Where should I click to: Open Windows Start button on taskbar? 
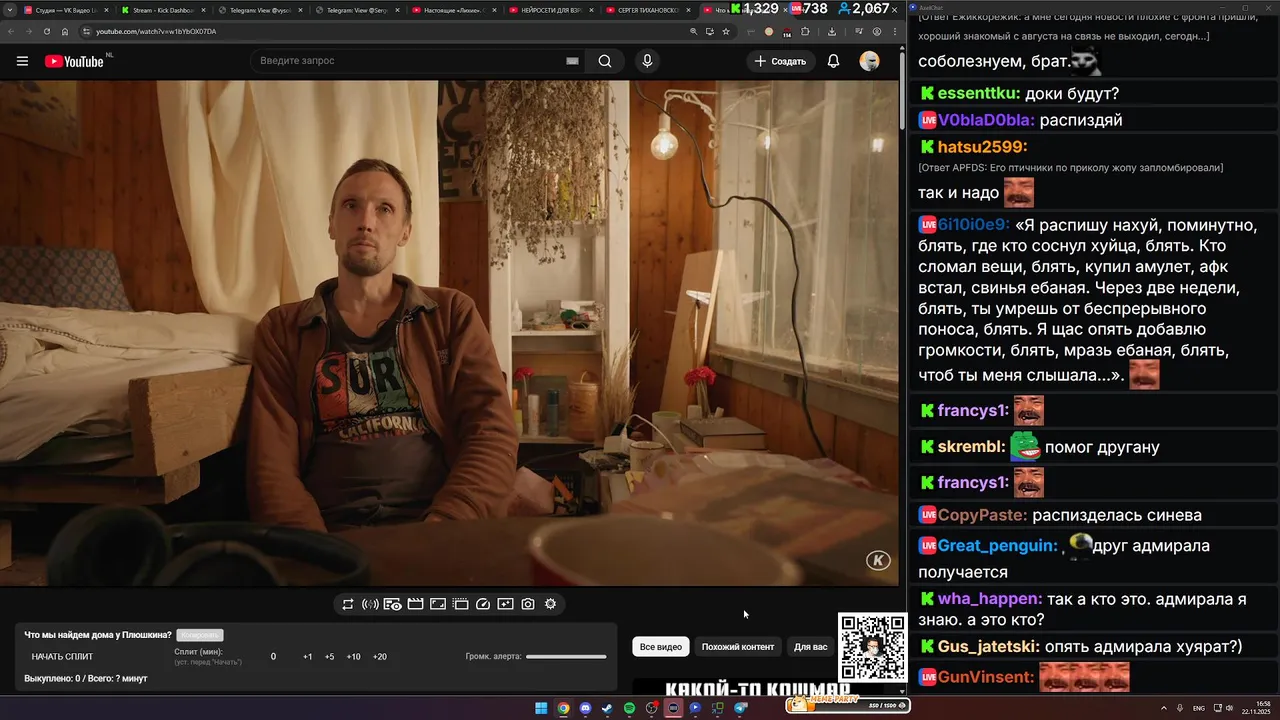pos(541,708)
